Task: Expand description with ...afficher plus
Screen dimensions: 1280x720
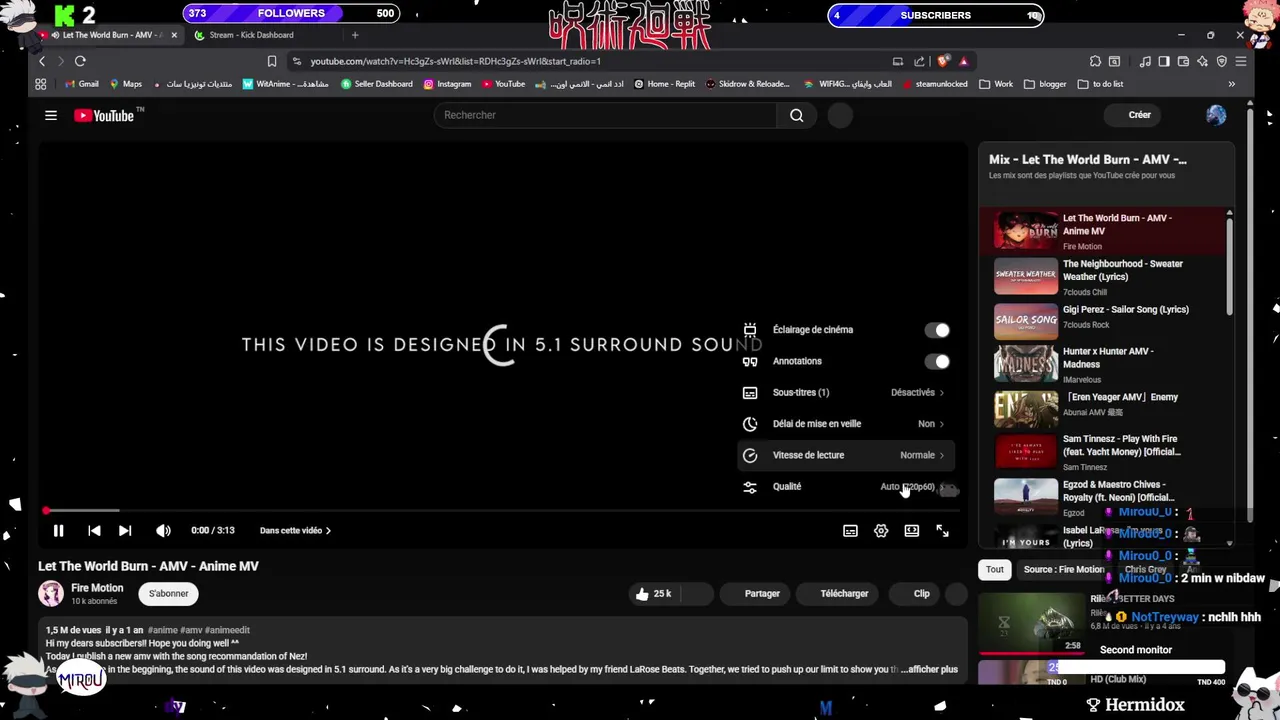Action: point(929,669)
